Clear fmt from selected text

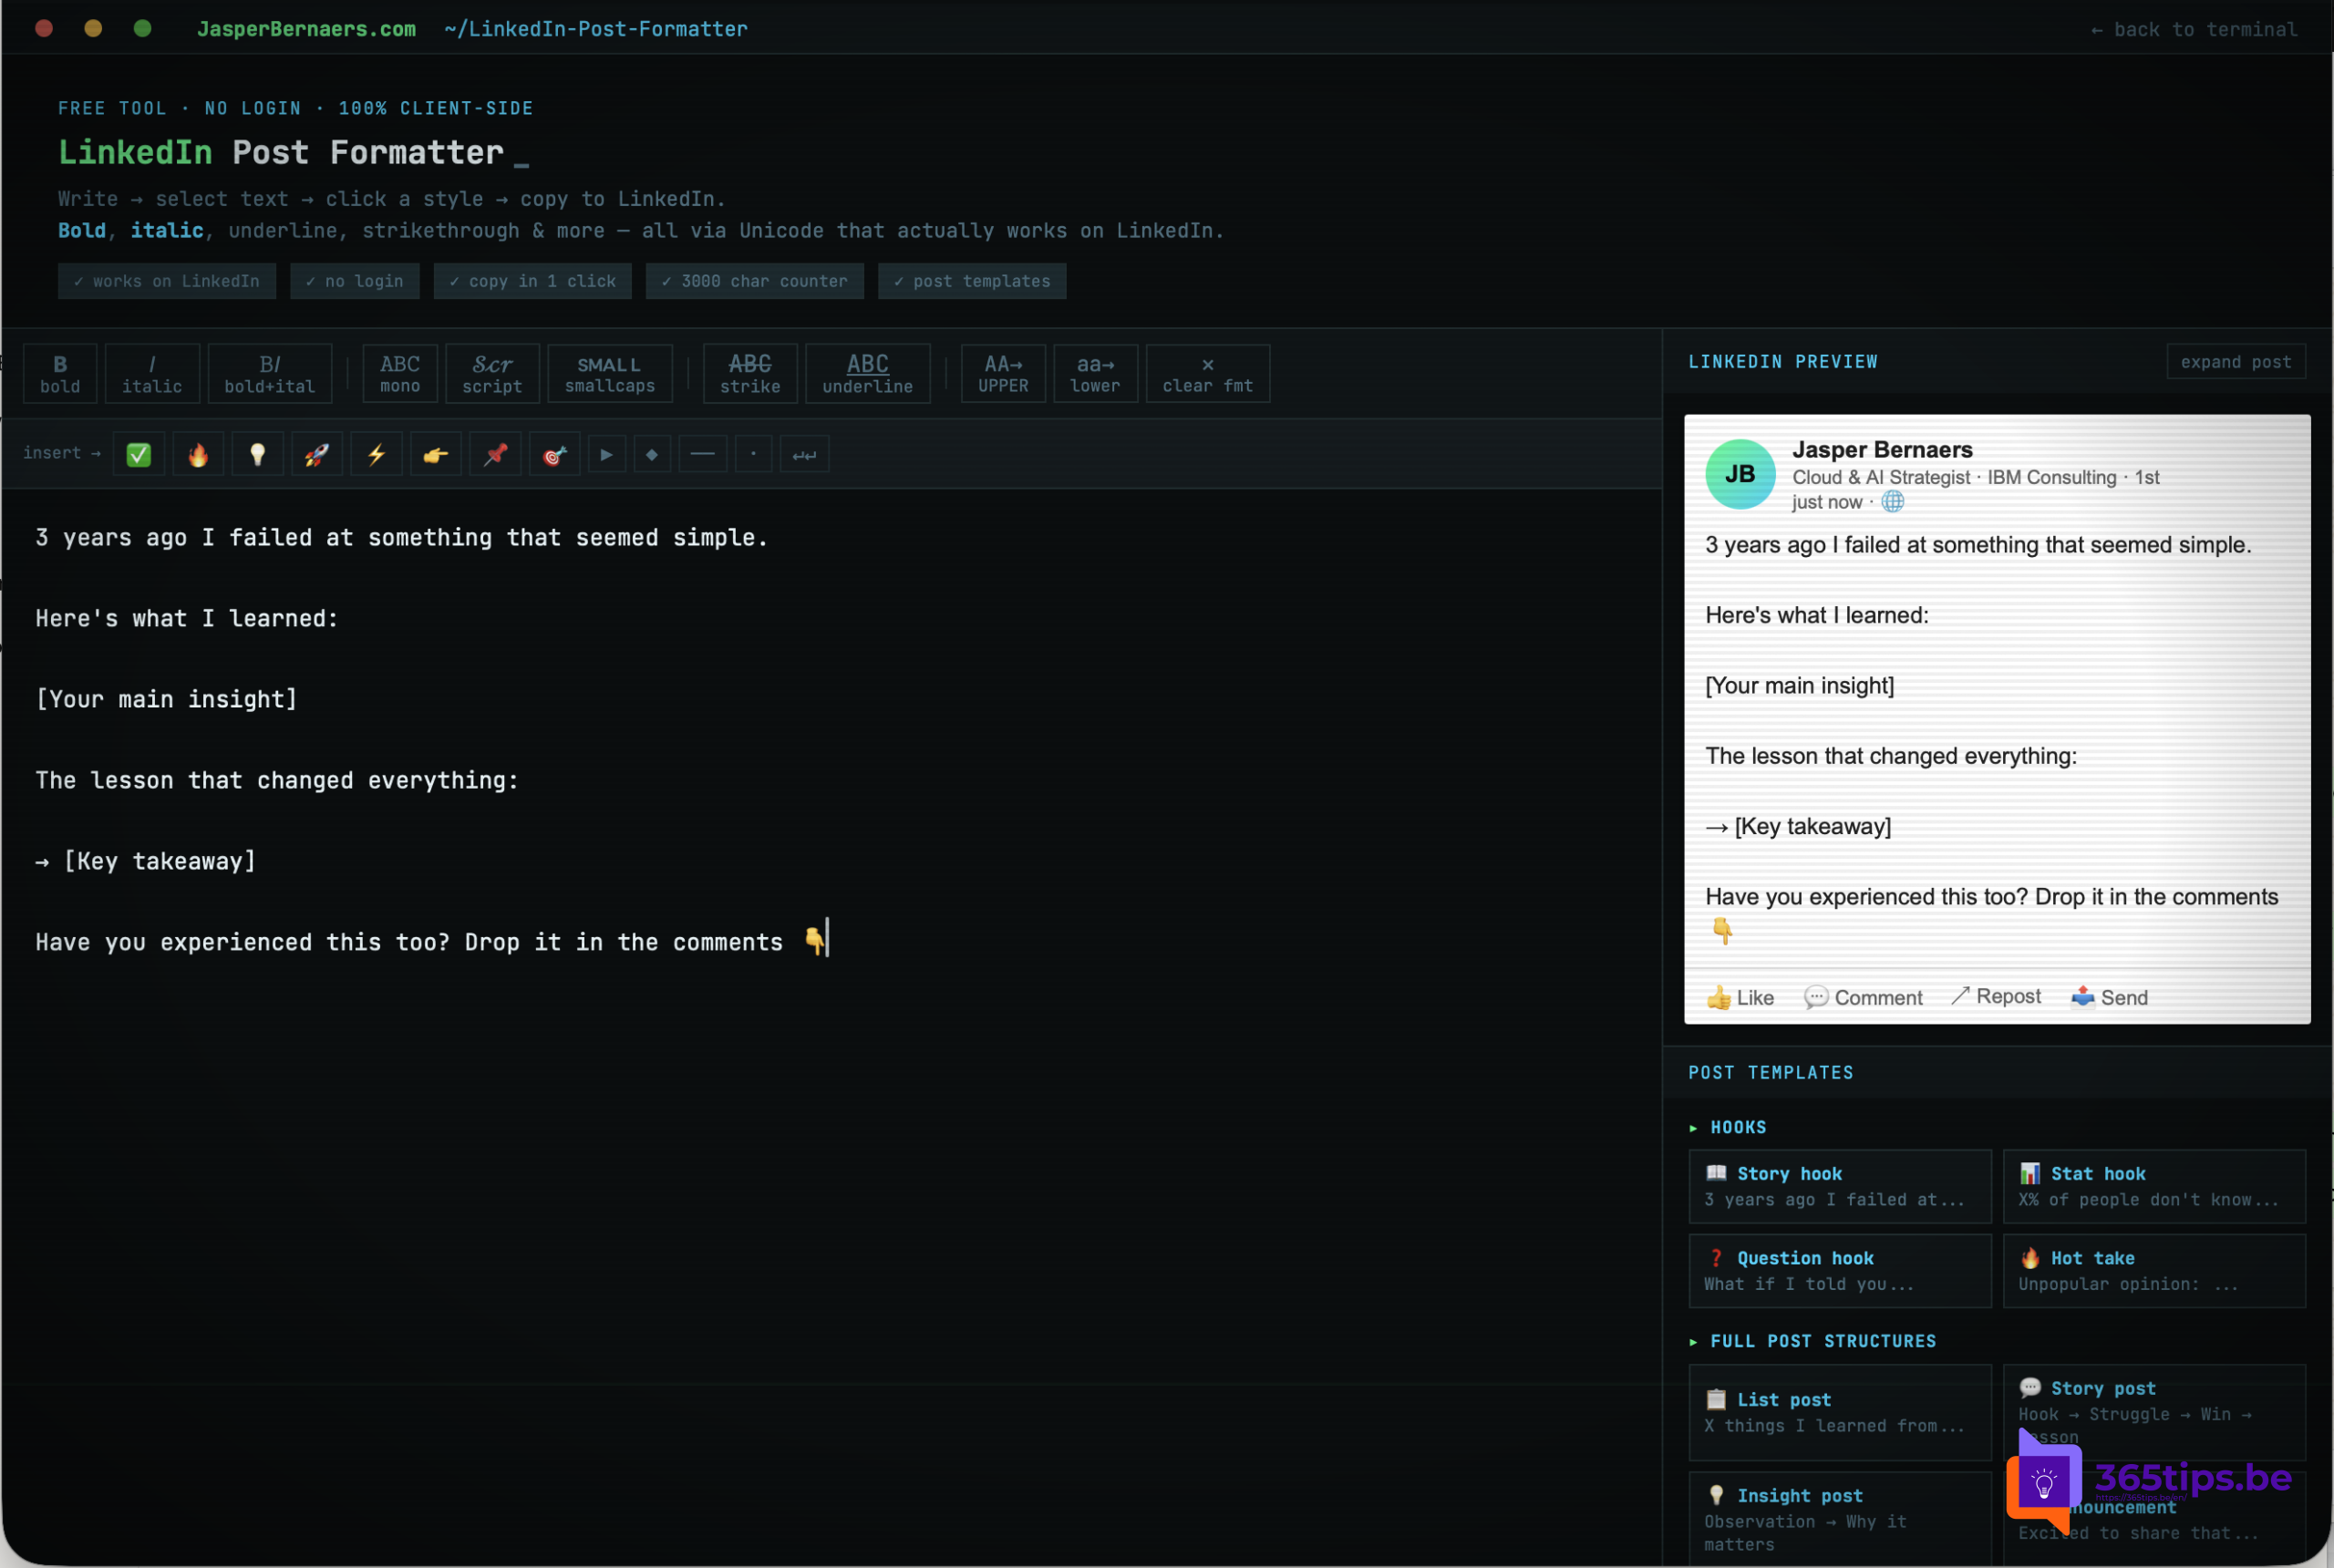(x=1208, y=374)
